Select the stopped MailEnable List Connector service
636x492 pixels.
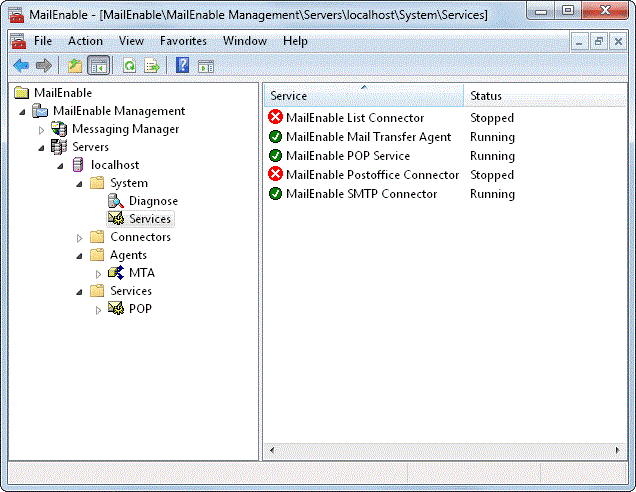354,118
